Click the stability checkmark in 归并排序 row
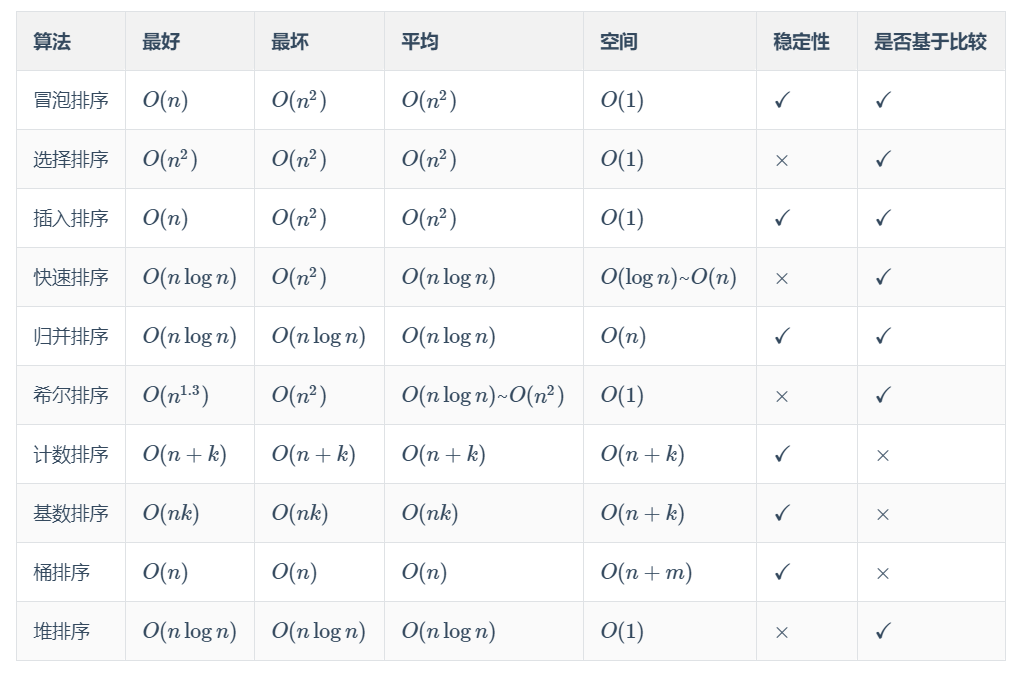Image resolution: width=1023 pixels, height=674 pixels. point(782,336)
